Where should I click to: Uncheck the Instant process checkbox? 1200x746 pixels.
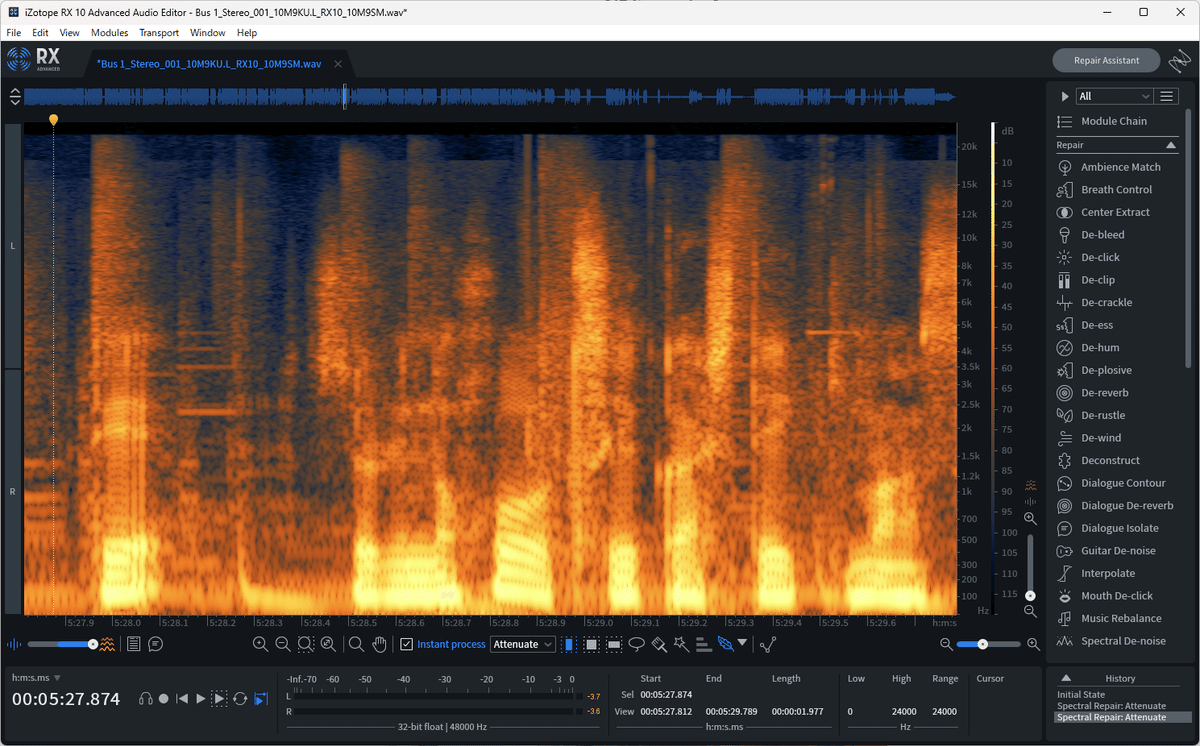click(406, 645)
